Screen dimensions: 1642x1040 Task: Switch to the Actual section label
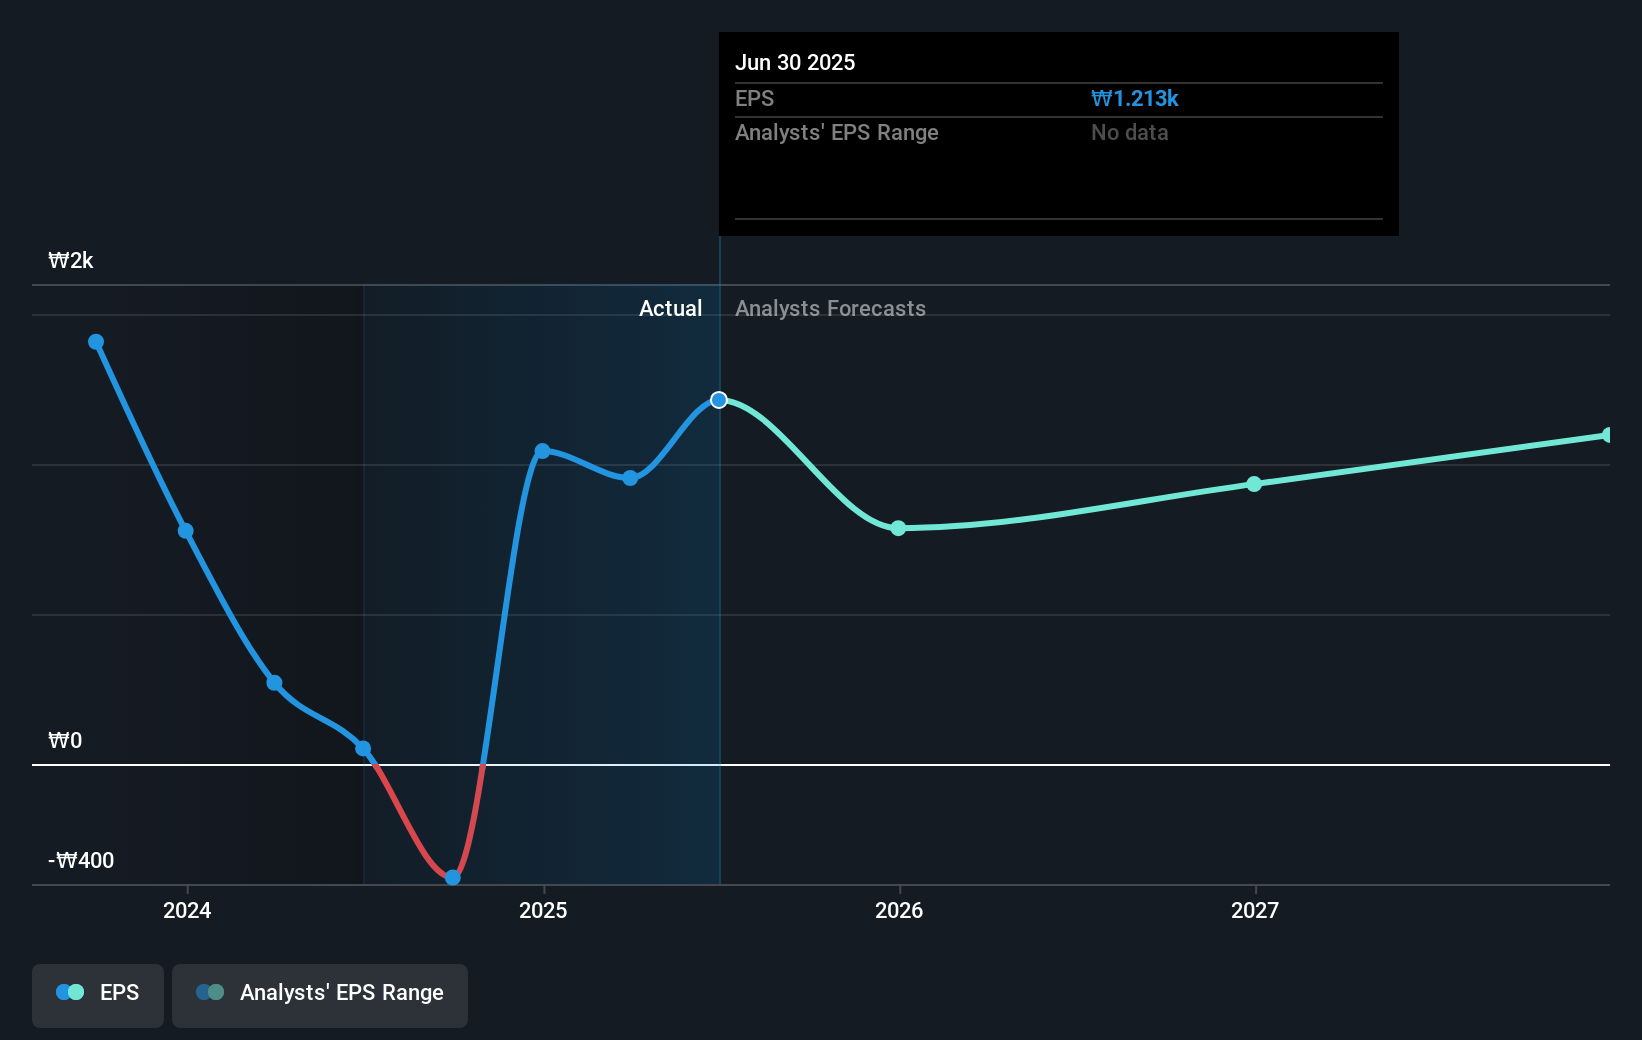click(670, 308)
